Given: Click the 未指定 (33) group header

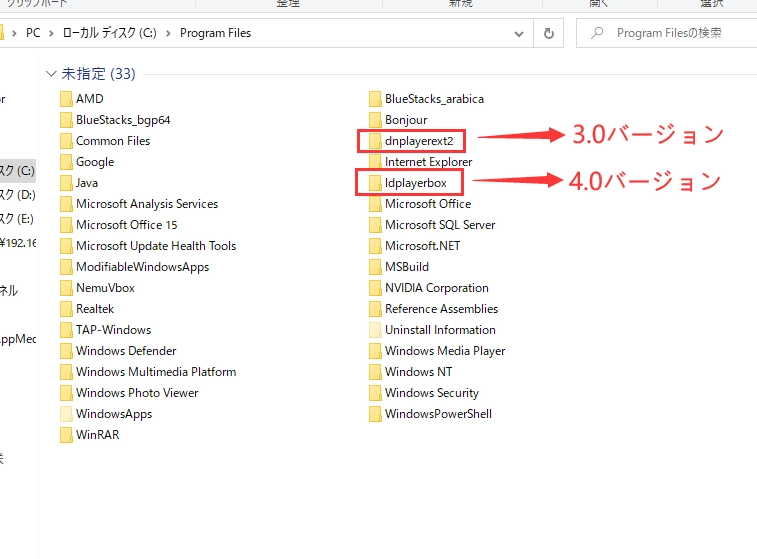Looking at the screenshot, I should point(98,74).
